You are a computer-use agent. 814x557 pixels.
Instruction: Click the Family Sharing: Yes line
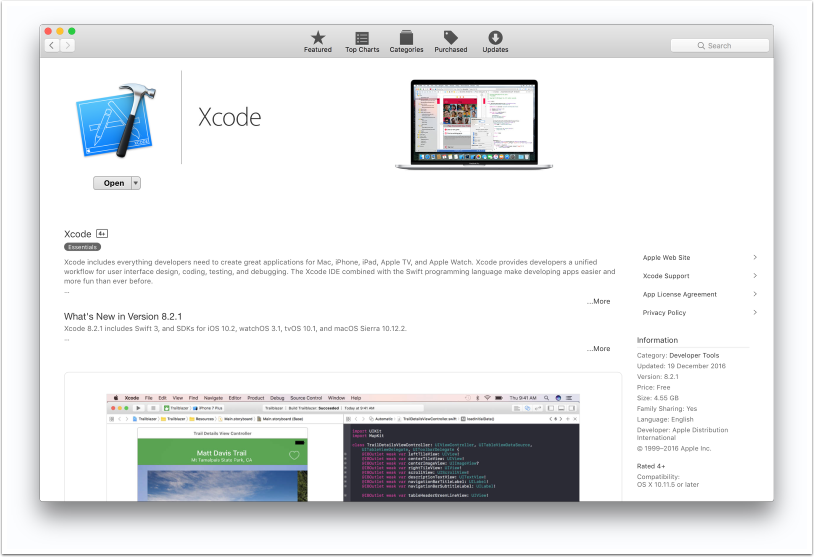(667, 409)
